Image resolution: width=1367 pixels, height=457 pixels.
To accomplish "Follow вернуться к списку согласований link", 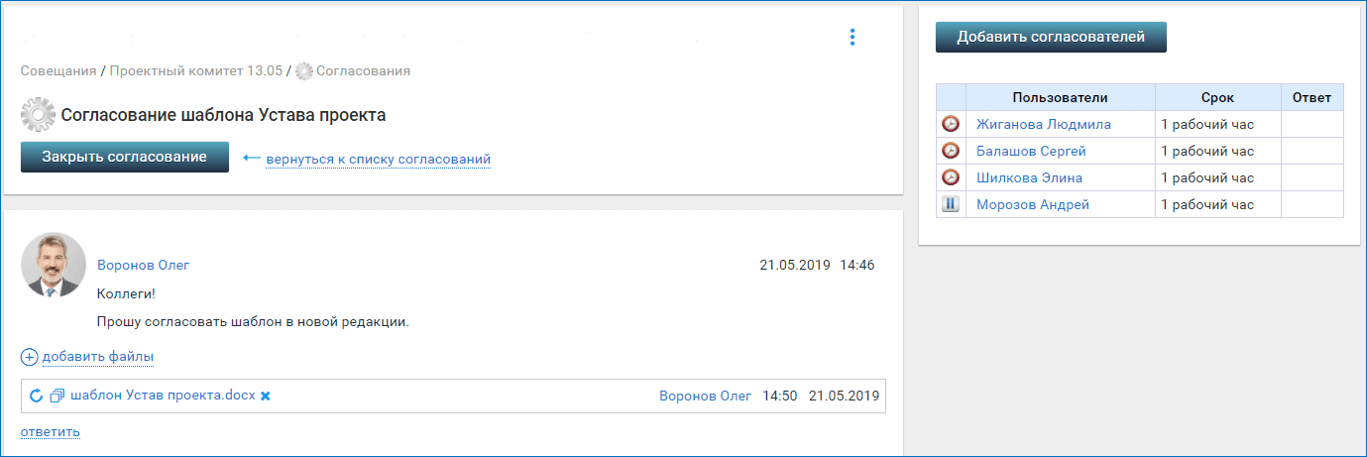I will point(378,159).
